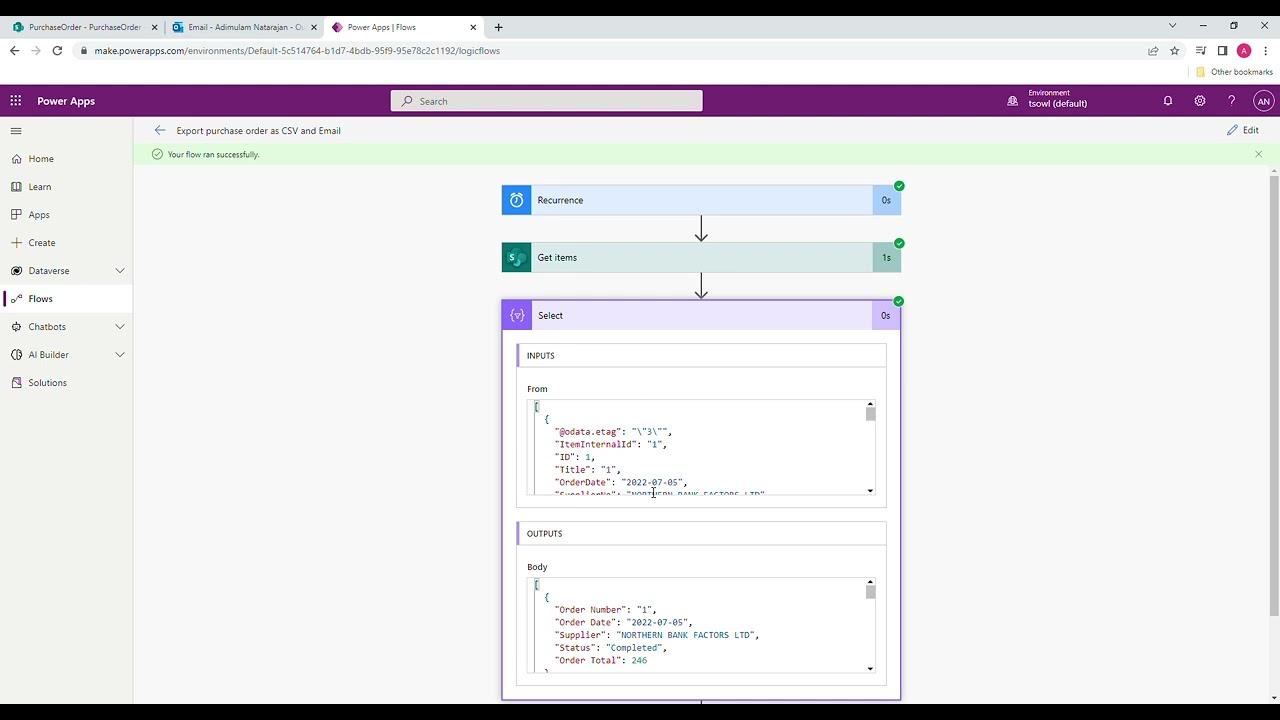This screenshot has height=720, width=1280.
Task: Open the Chrome profile avatar
Action: pyautogui.click(x=1244, y=51)
